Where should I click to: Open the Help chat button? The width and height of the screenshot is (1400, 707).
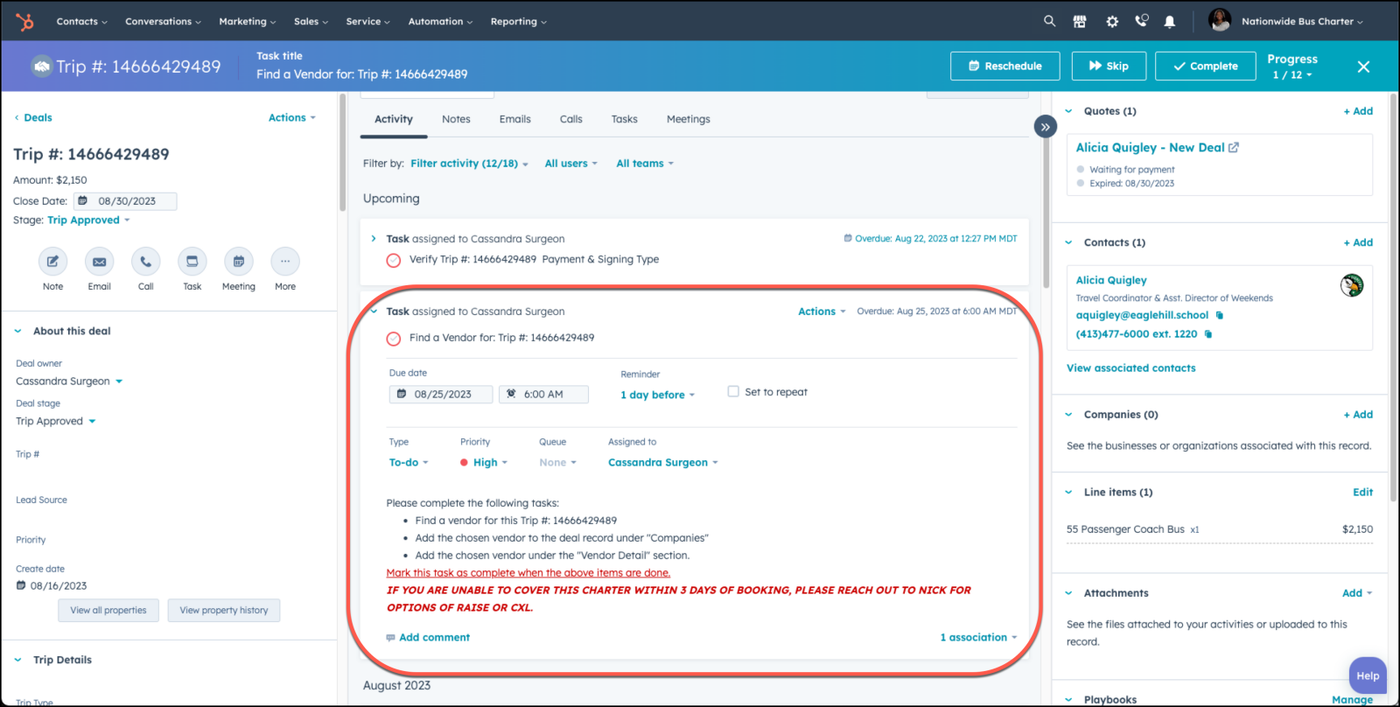tap(1367, 676)
